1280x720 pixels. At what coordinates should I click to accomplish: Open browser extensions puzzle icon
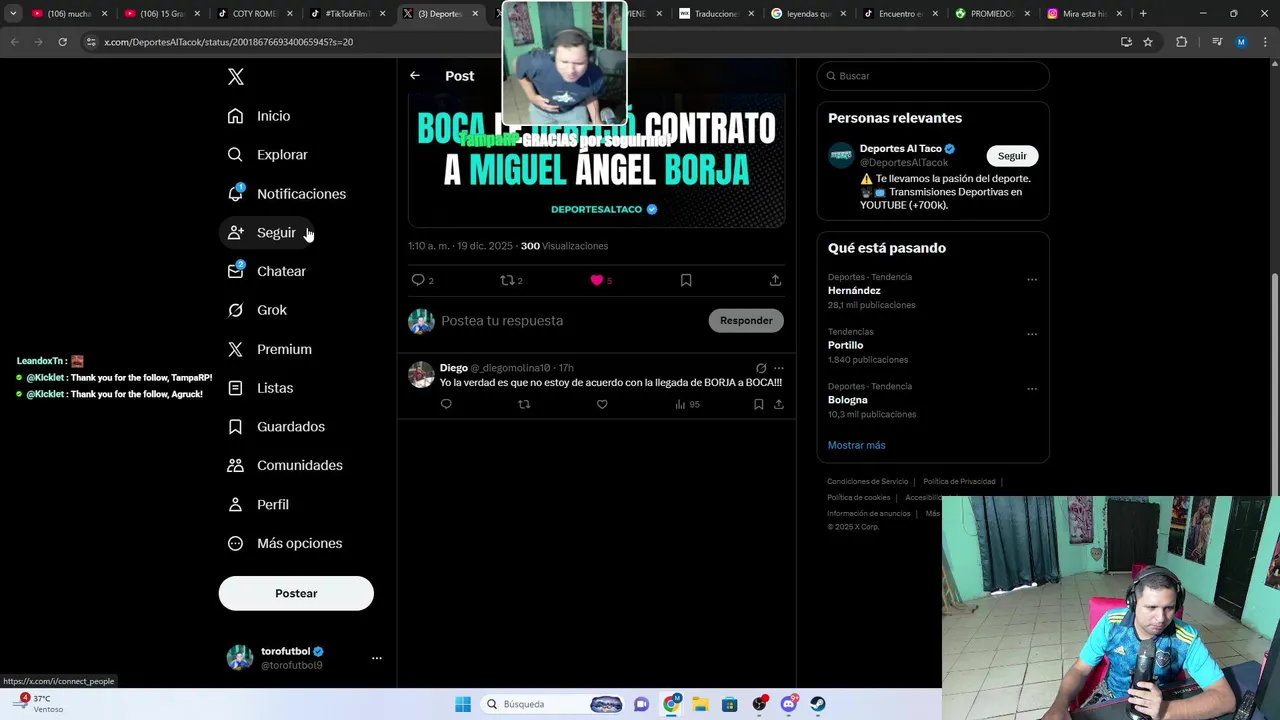click(1181, 42)
